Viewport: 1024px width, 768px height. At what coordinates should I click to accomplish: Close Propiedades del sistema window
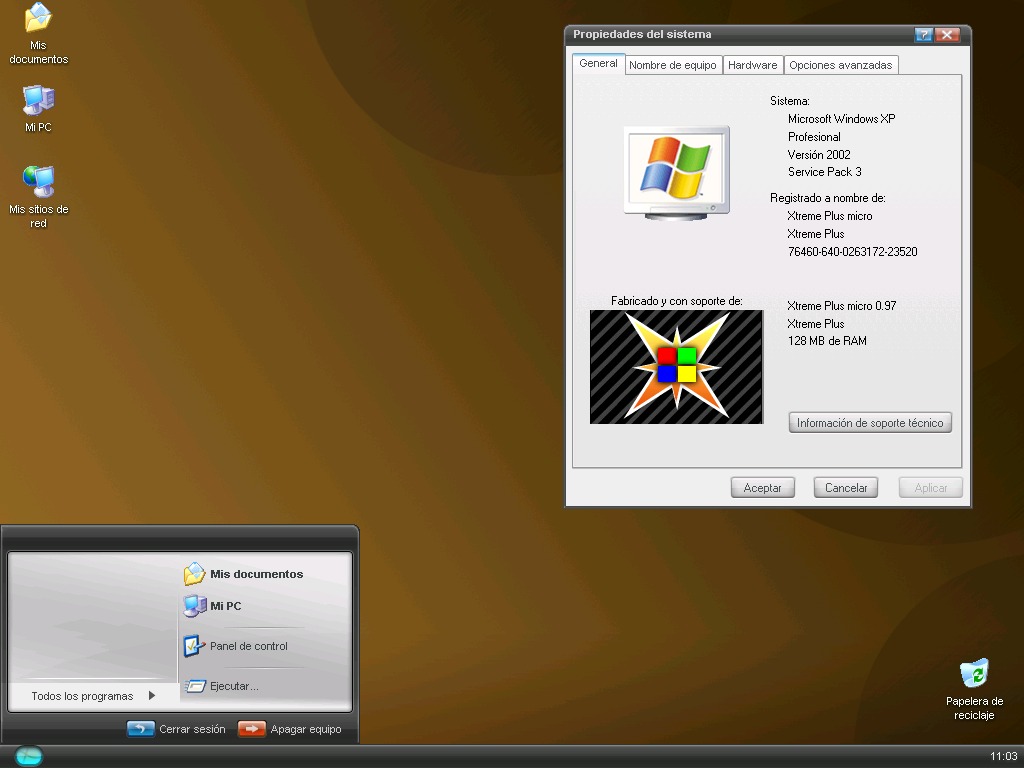(x=947, y=35)
